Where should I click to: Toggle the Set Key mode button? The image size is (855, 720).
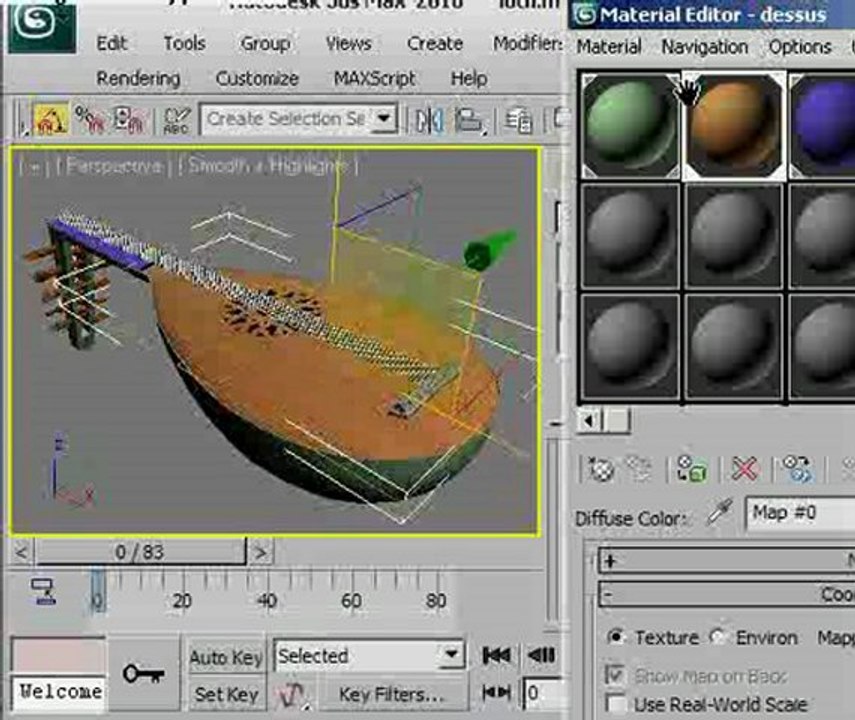pyautogui.click(x=226, y=694)
